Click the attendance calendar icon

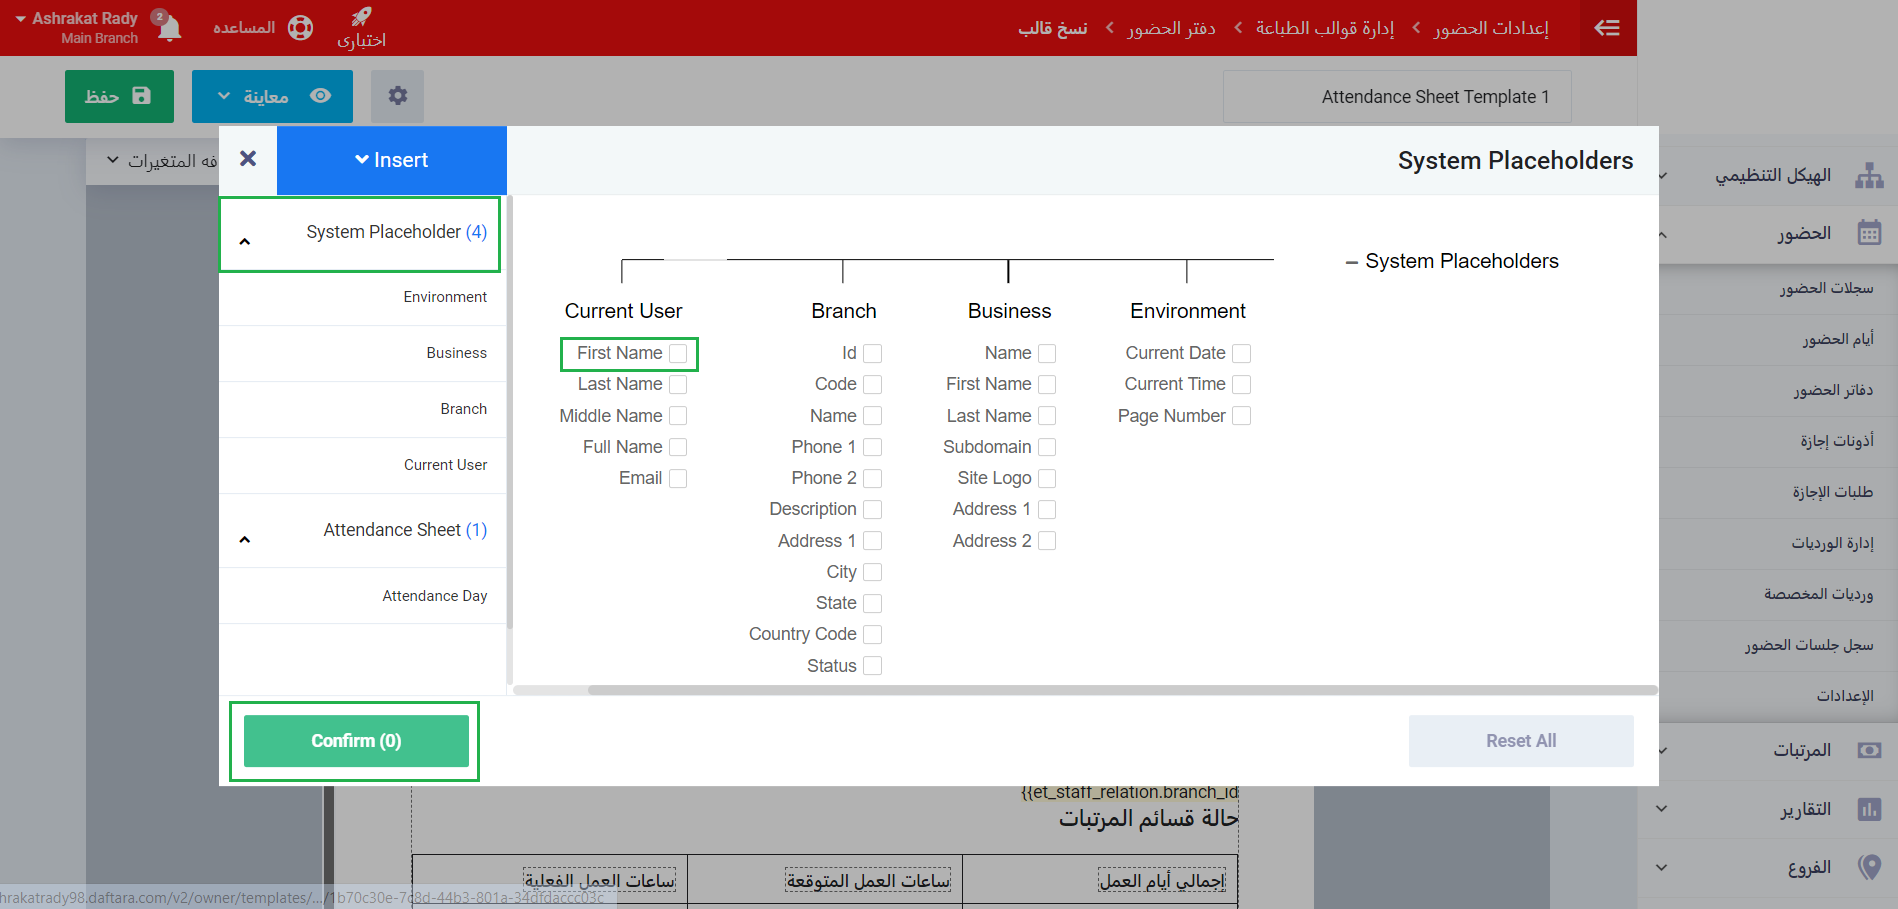(1868, 234)
